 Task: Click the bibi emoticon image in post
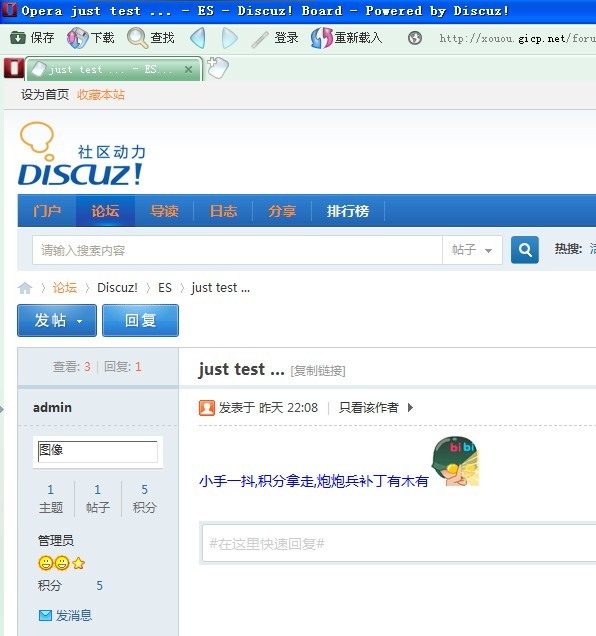tap(455, 461)
